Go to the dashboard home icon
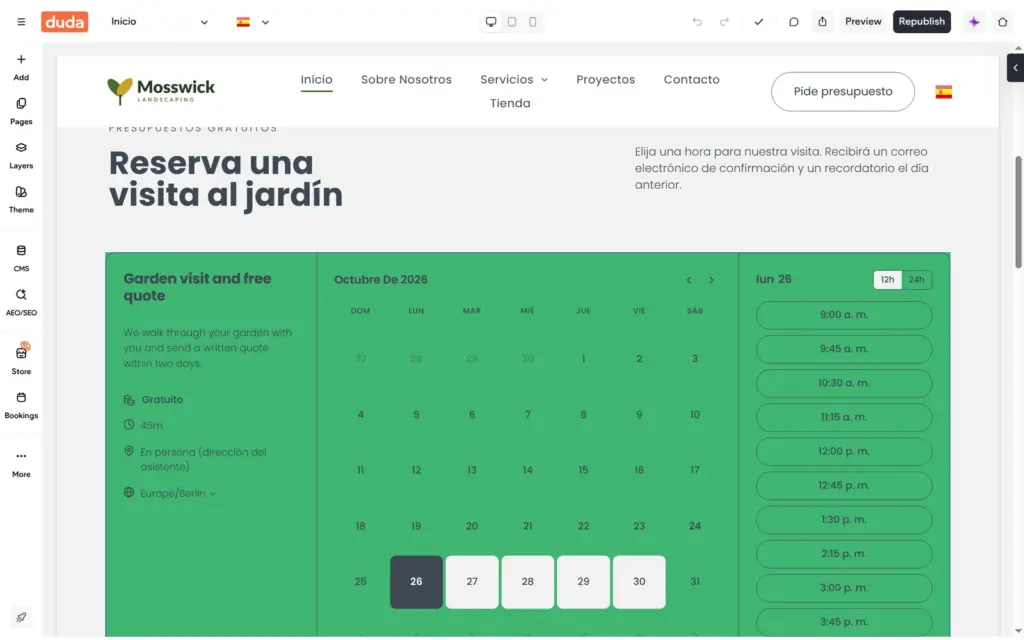 1002,22
